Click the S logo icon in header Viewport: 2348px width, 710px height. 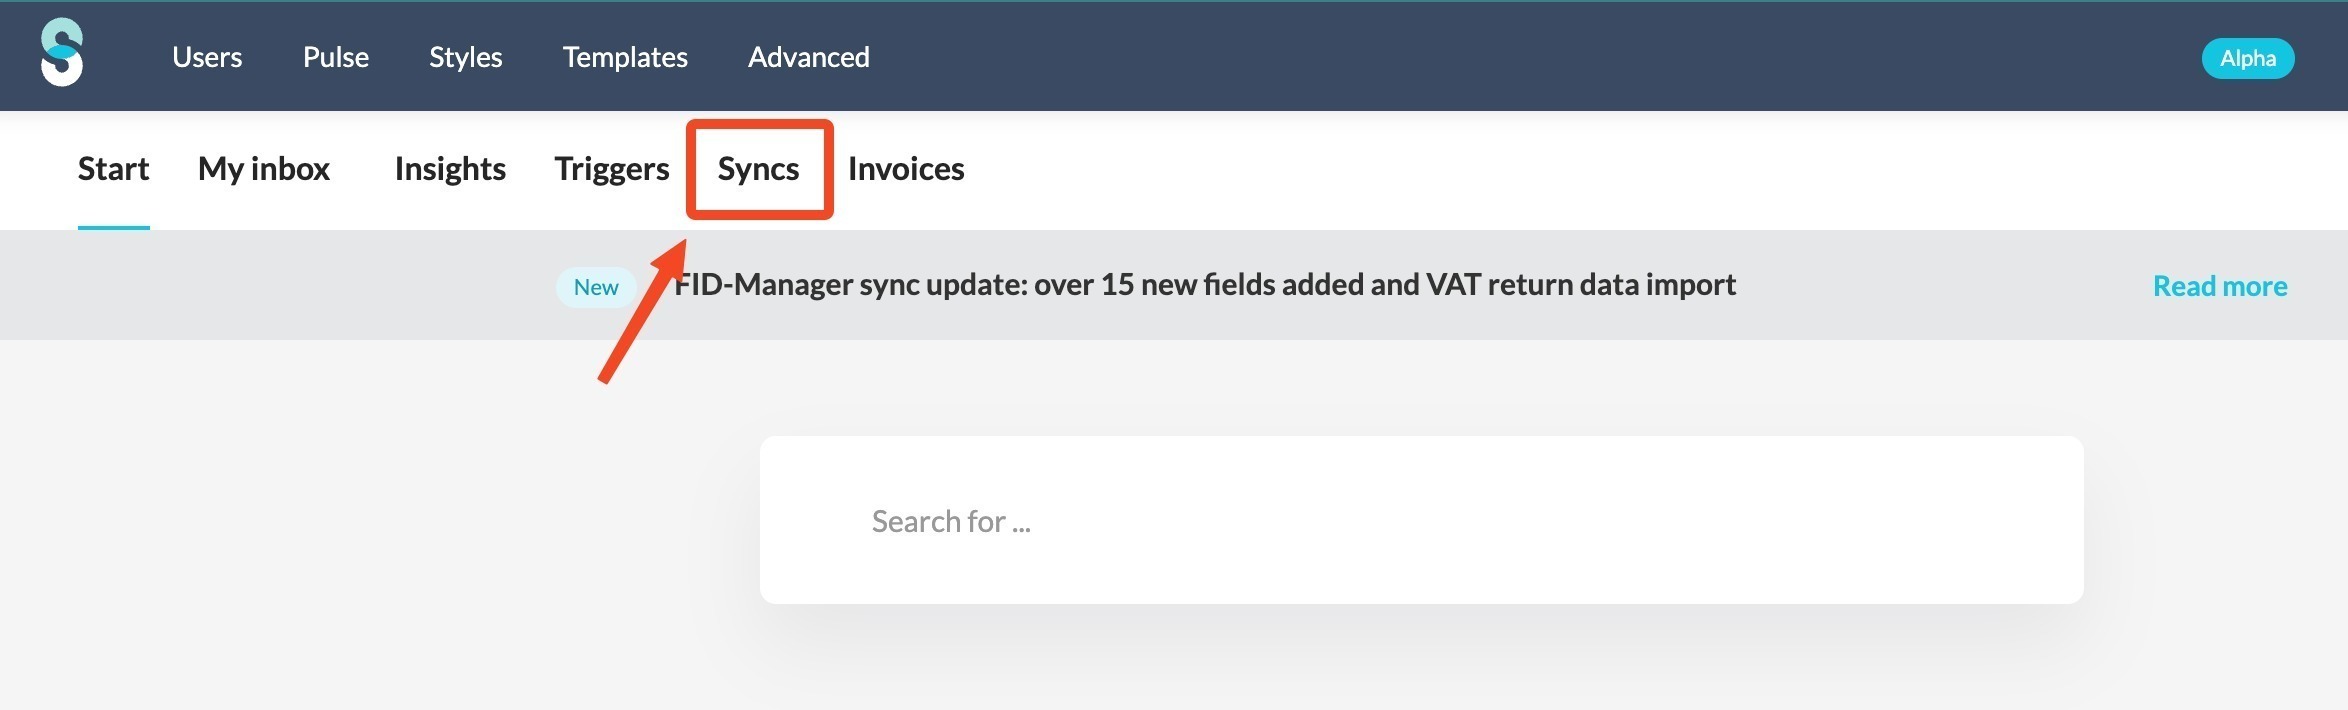point(62,52)
